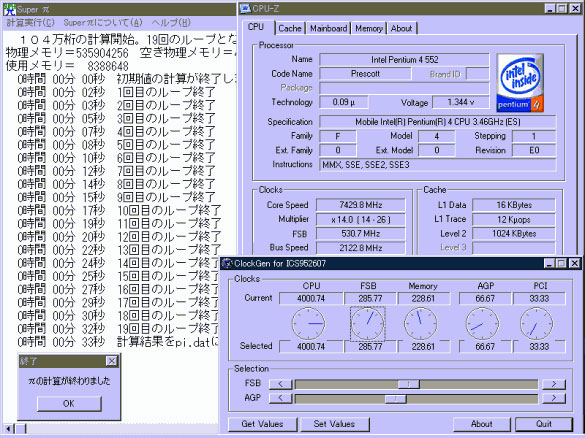Click the Current Memory value 228.61
The width and height of the screenshot is (585, 438).
(x=423, y=298)
